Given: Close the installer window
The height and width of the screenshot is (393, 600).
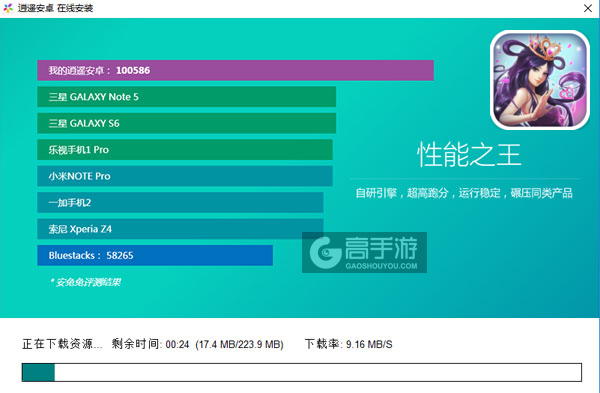Looking at the screenshot, I should coord(588,8).
